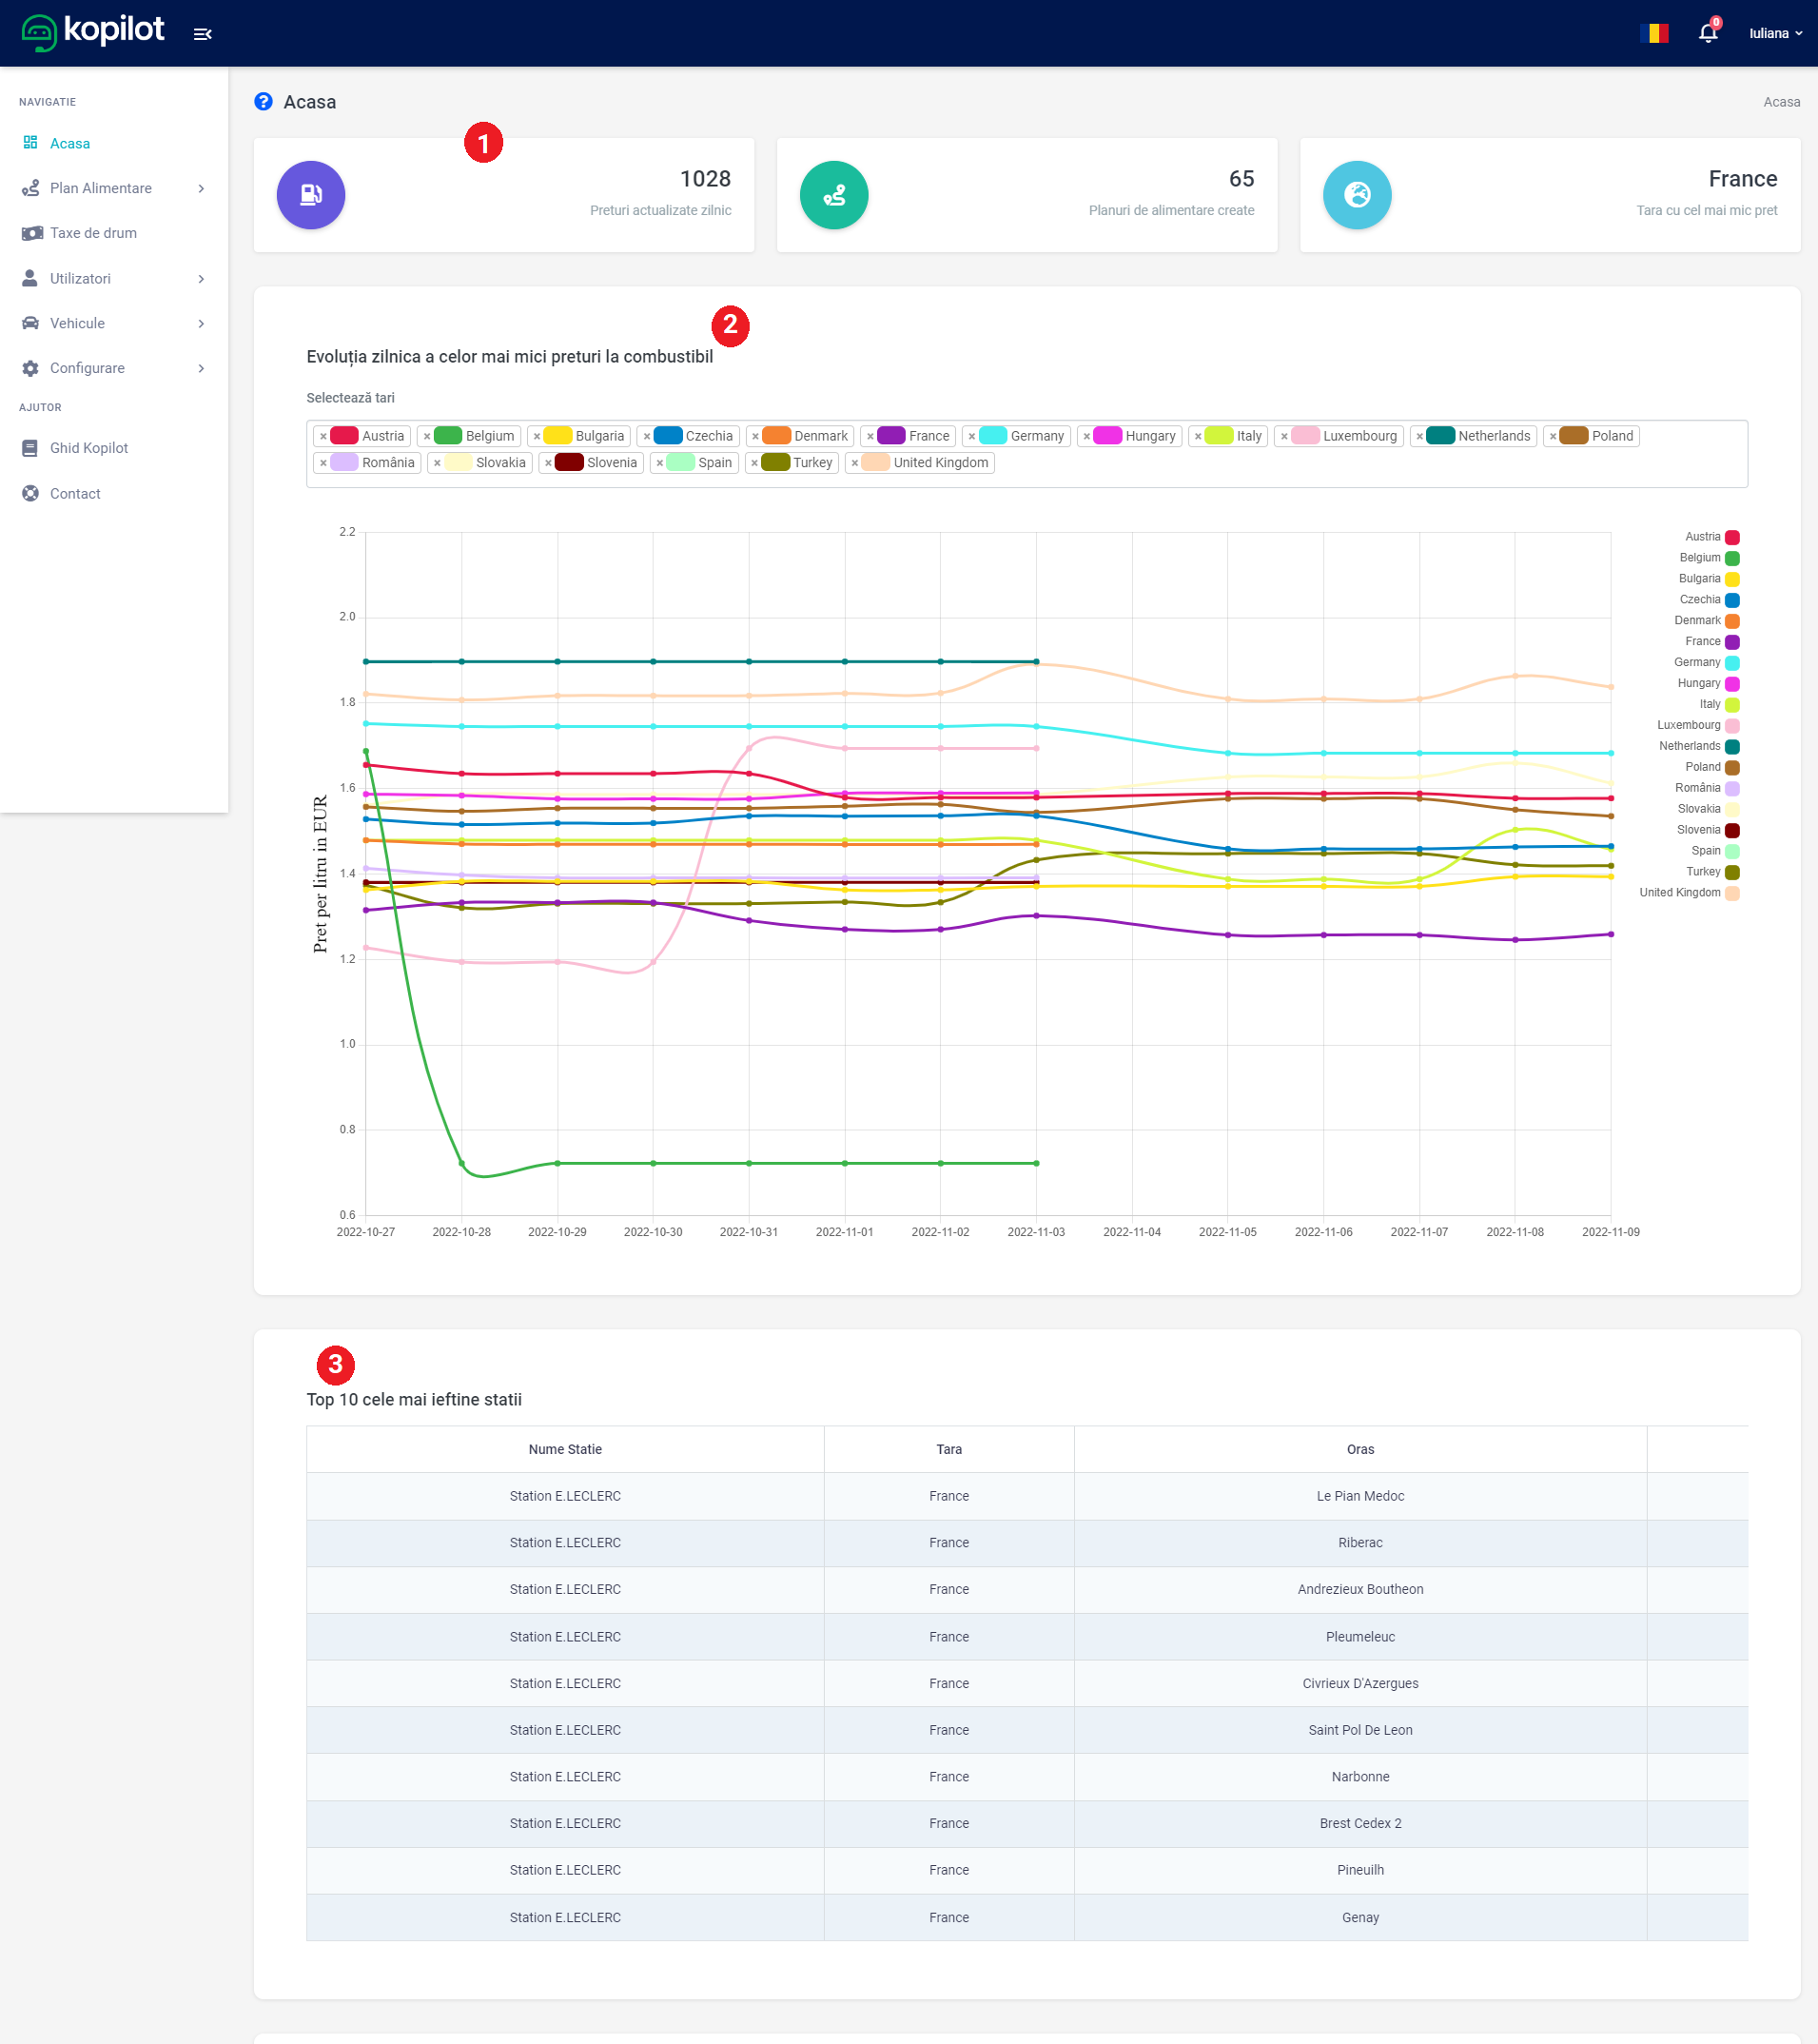Open Ghid Kopilot help page

(89, 448)
